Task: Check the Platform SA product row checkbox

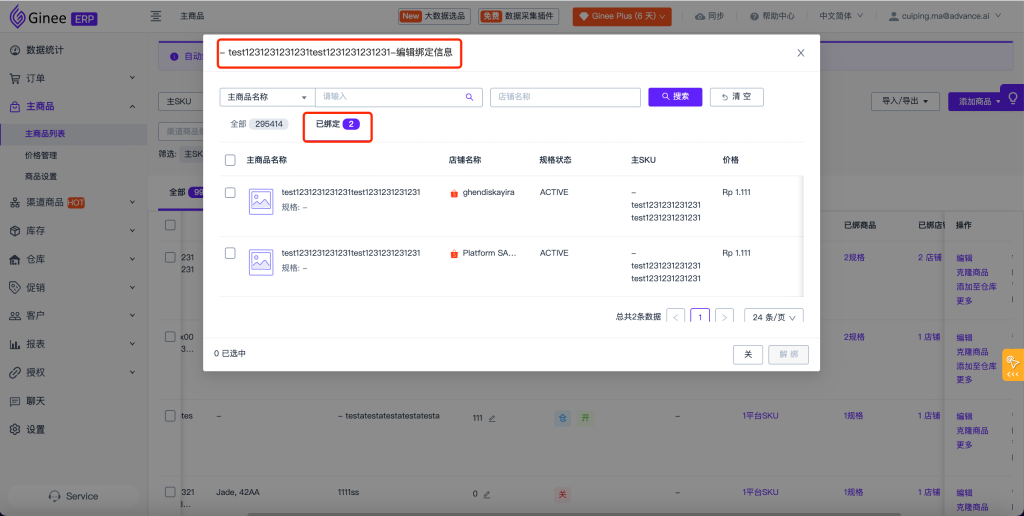Action: (x=231, y=253)
